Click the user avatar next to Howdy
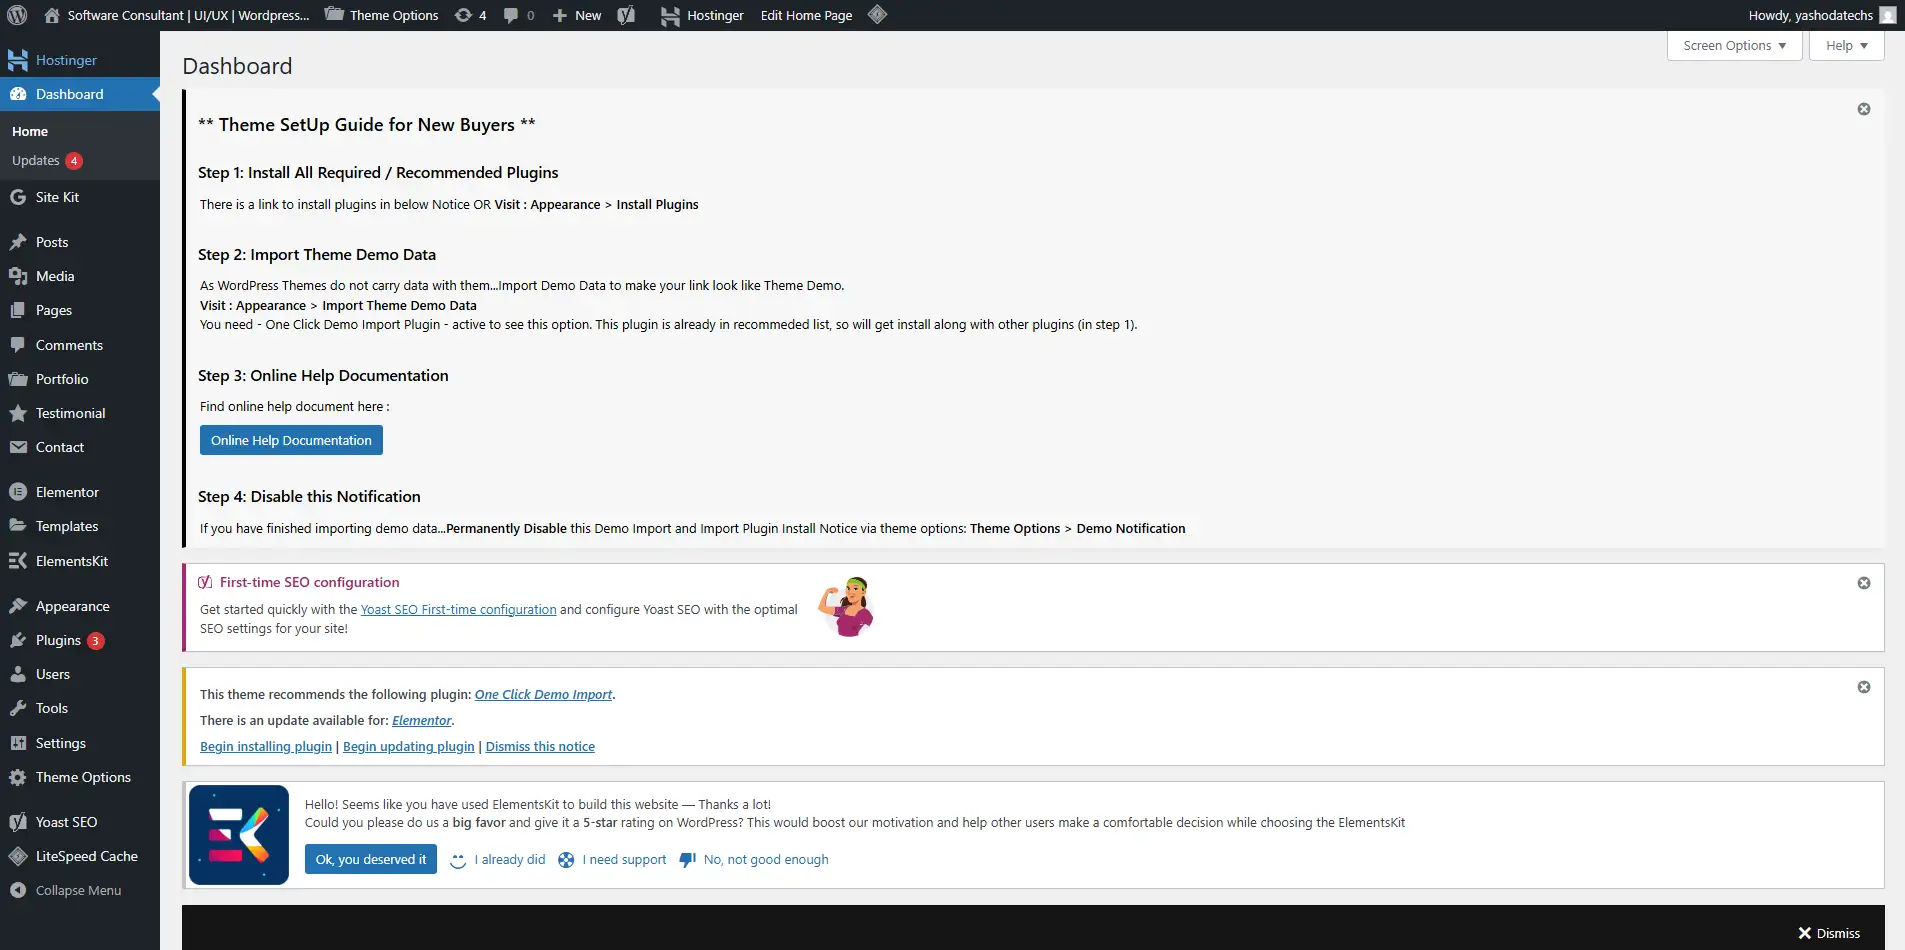1905x950 pixels. [1887, 15]
